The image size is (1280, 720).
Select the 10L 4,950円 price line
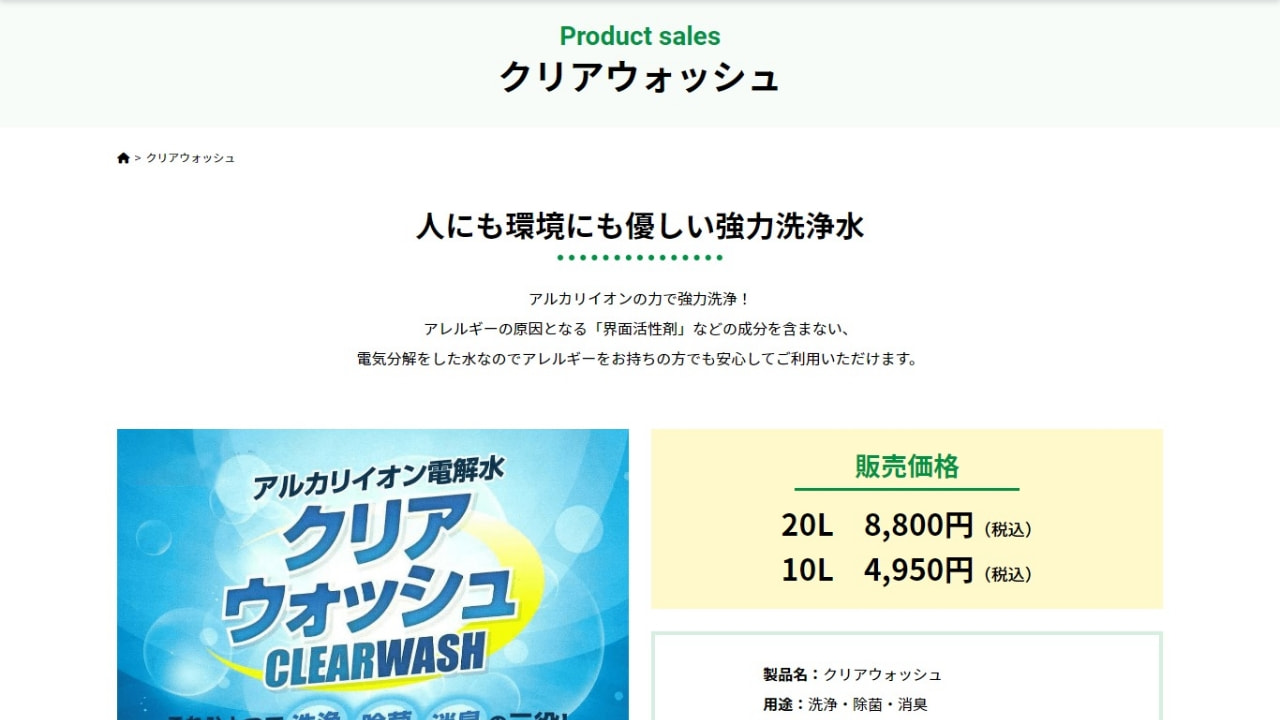click(x=907, y=571)
